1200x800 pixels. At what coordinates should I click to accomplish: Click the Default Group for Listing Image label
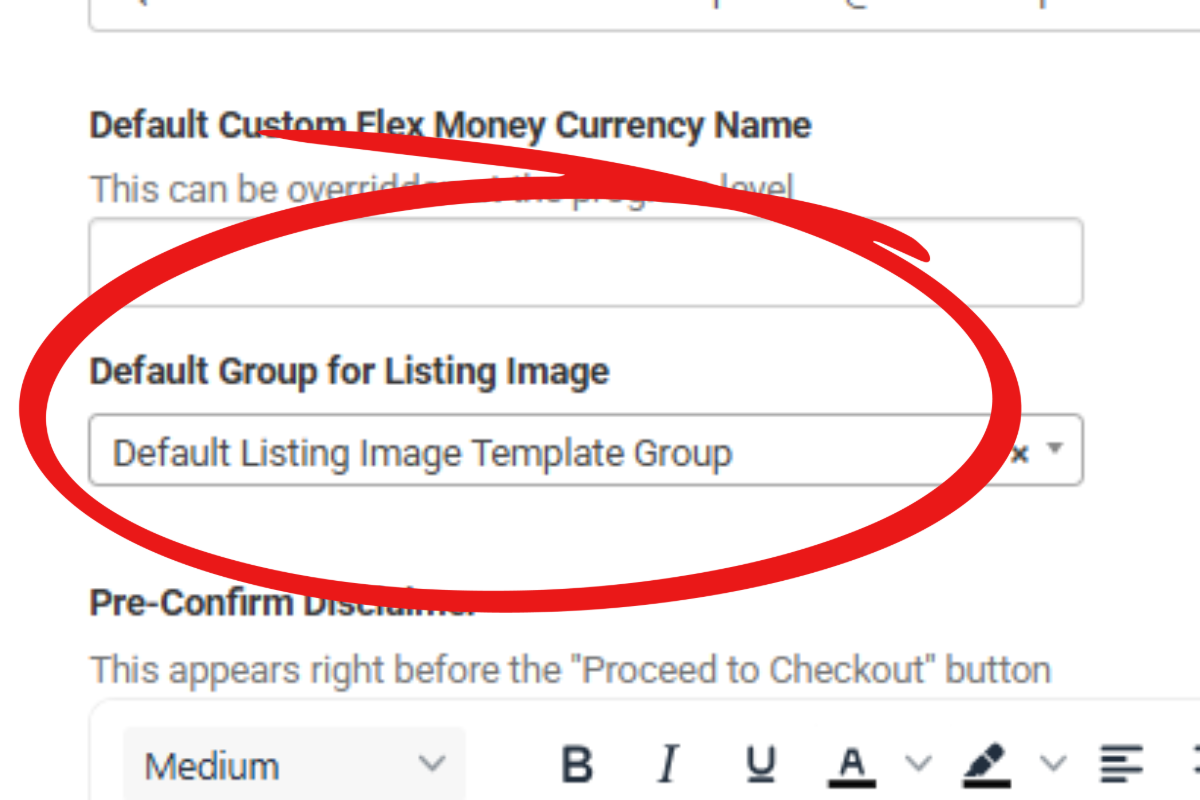(x=350, y=372)
